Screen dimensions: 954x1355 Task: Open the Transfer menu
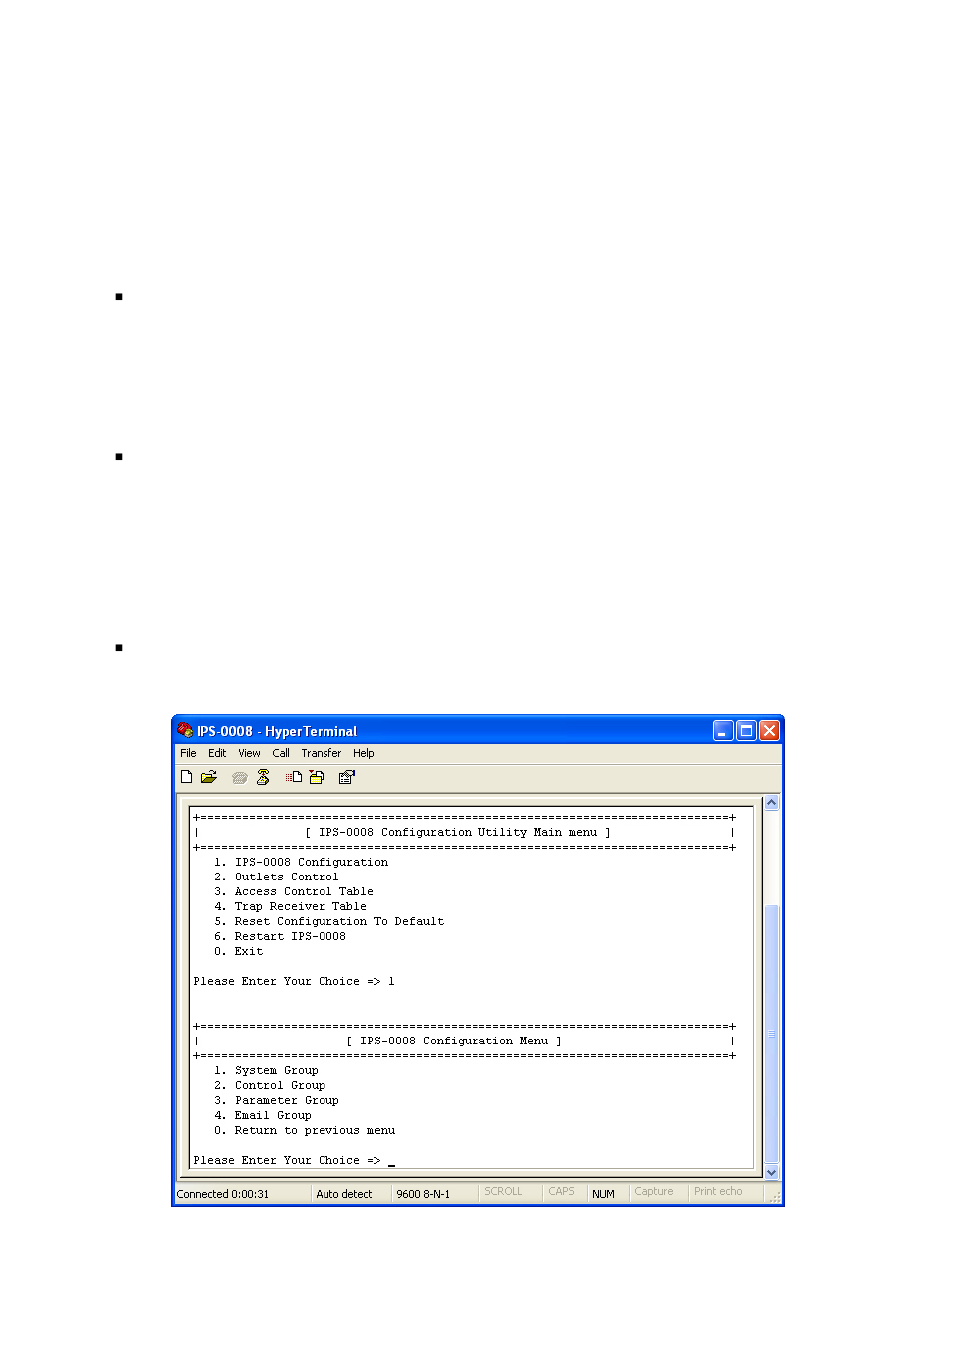point(321,754)
